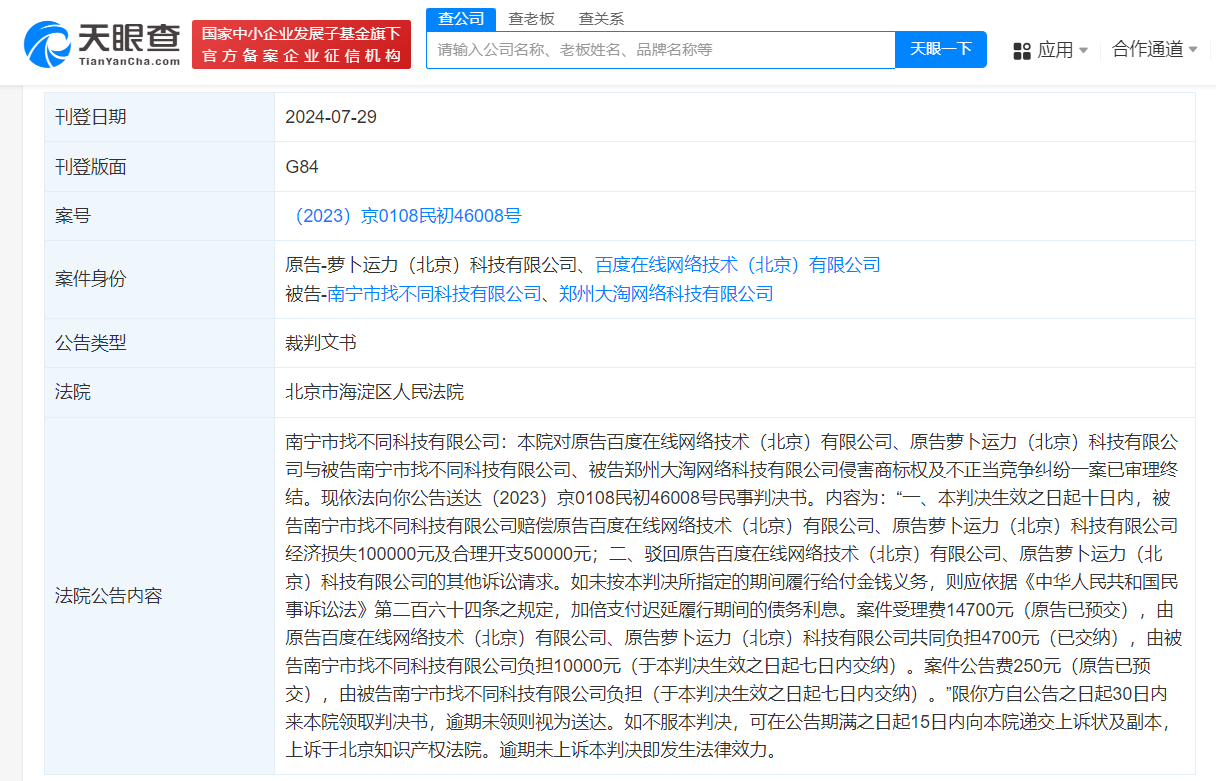1216x781 pixels.
Task: Click the 刊登日期 label cell
Action: (160, 117)
